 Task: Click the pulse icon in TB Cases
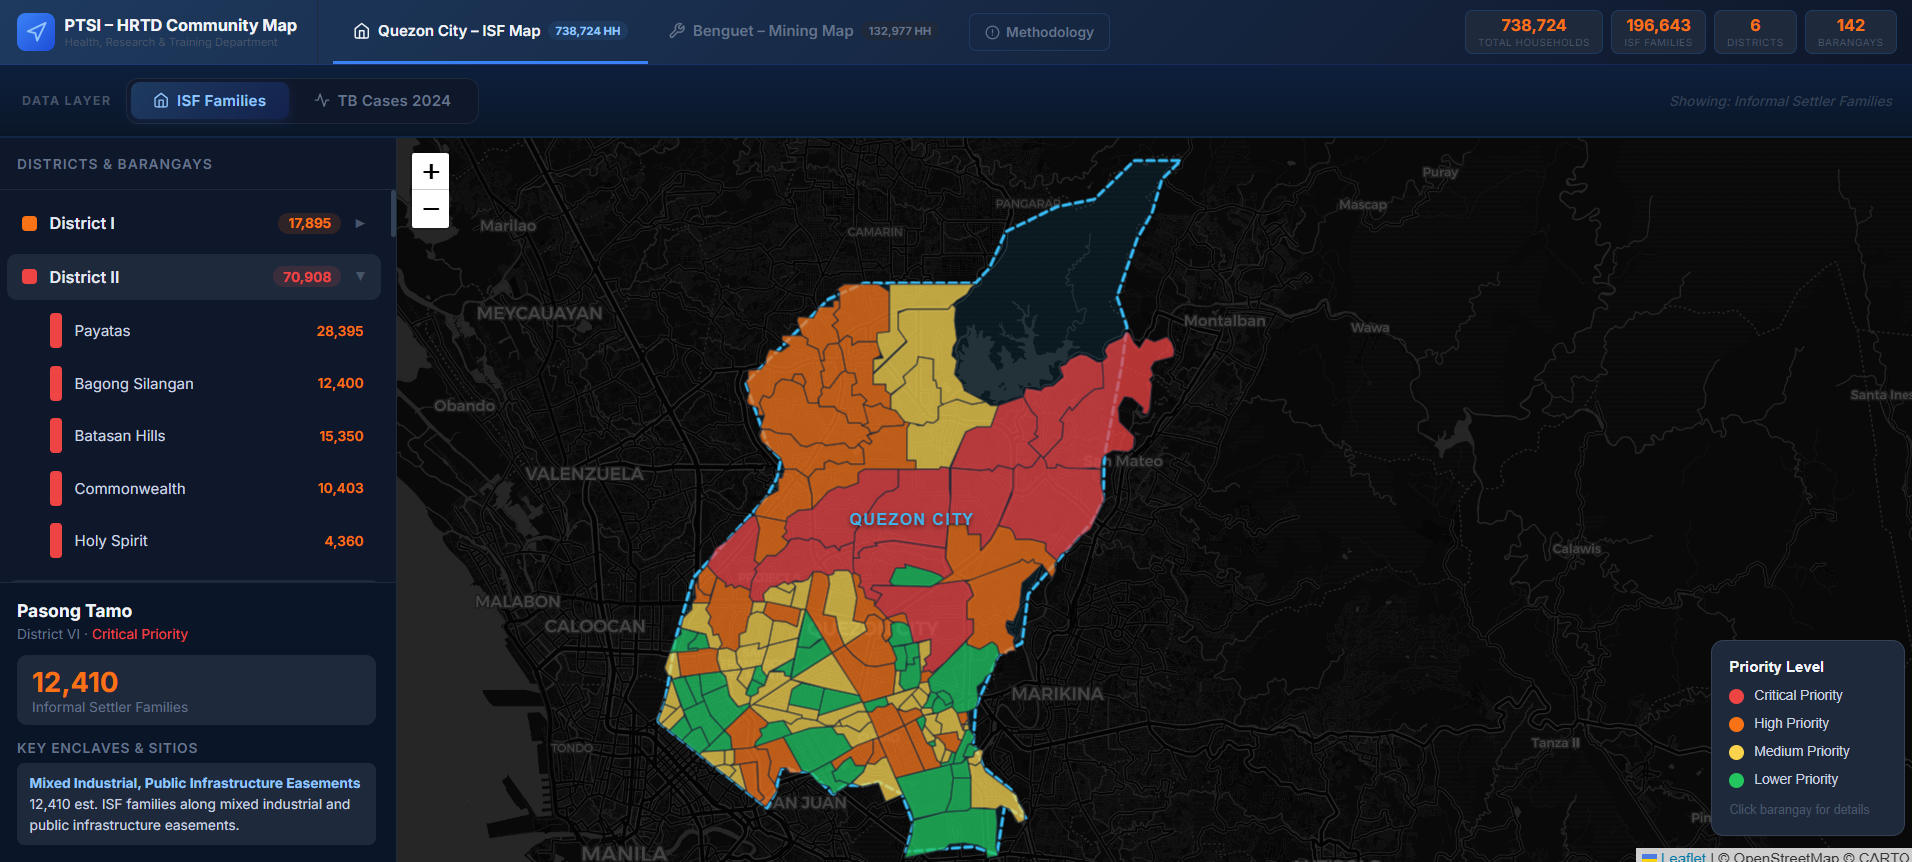point(322,101)
